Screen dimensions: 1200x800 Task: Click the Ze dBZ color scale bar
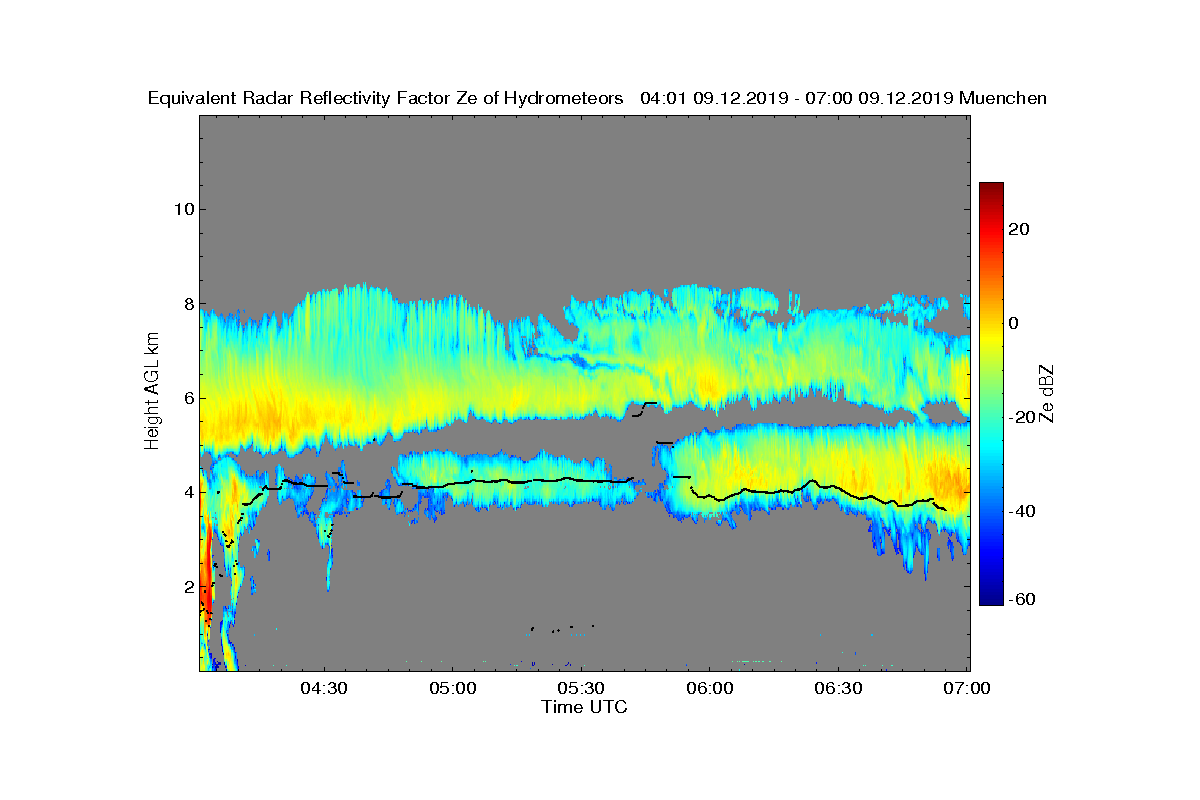[x=991, y=394]
